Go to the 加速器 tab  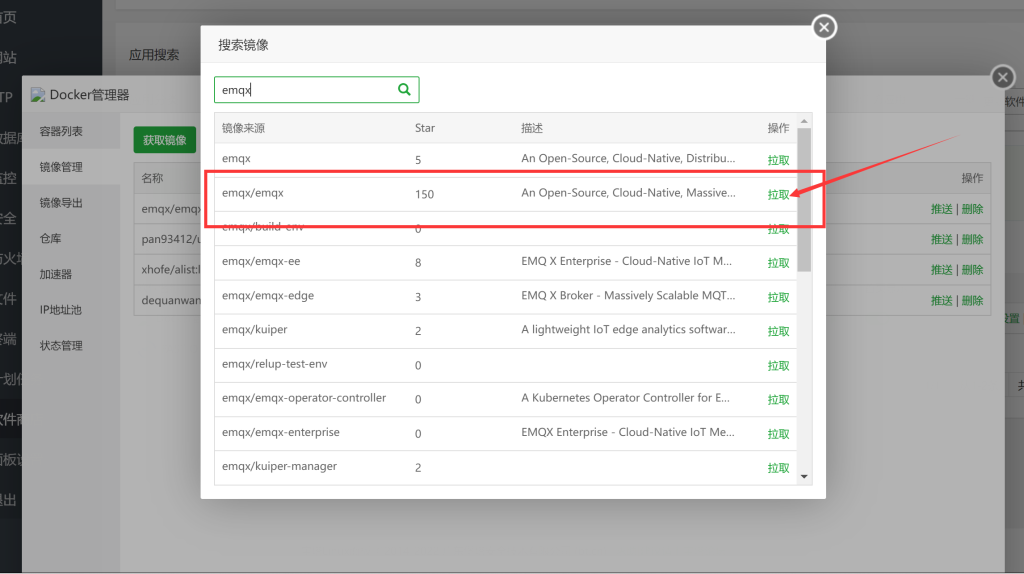pyautogui.click(x=55, y=274)
